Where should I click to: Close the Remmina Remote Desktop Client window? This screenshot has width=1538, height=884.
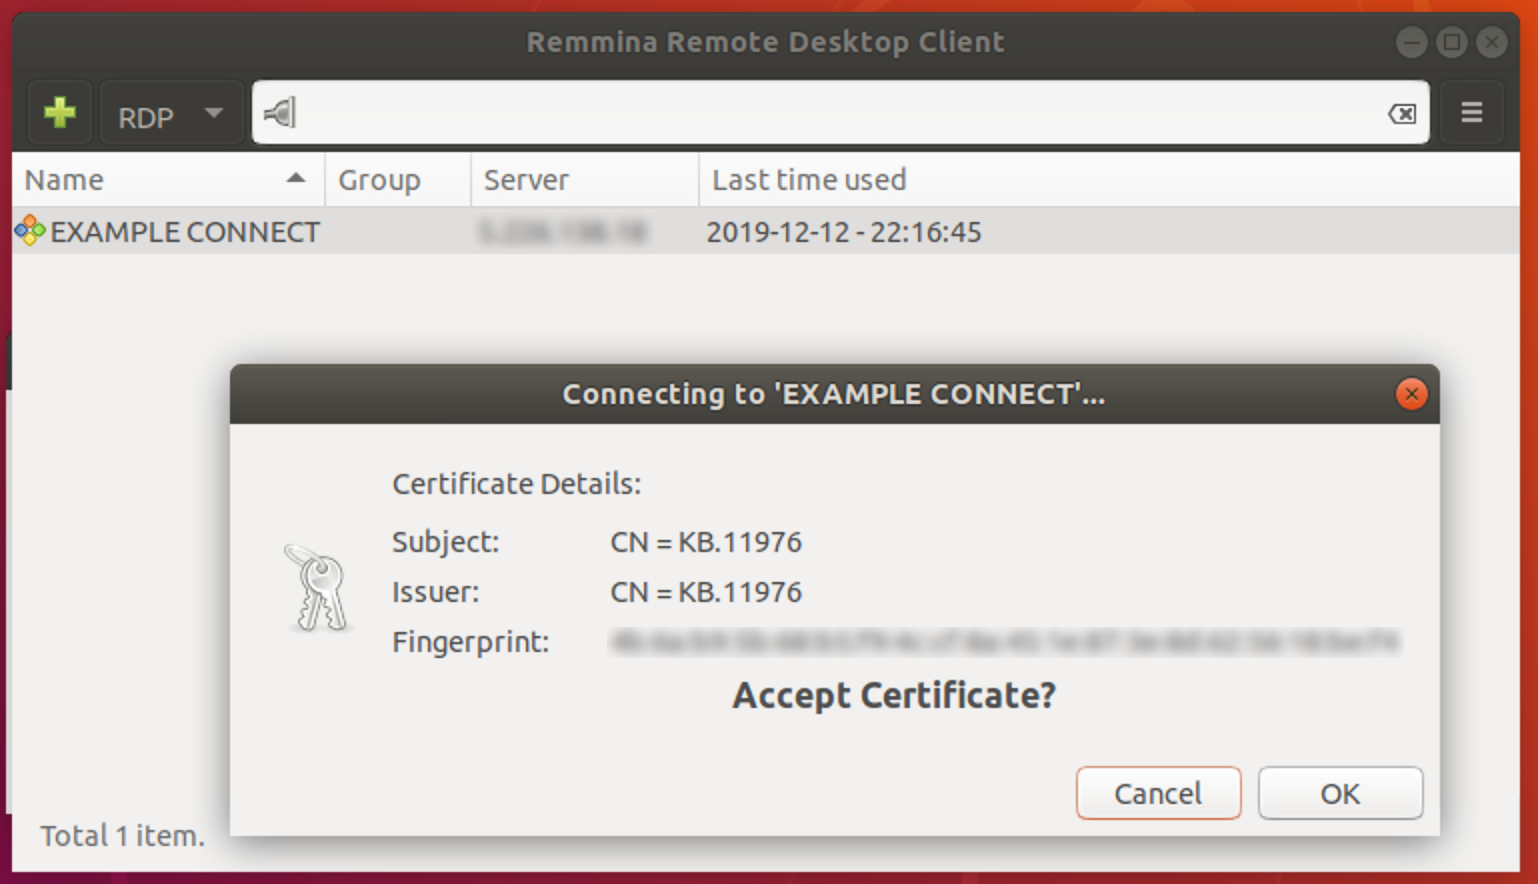(1491, 42)
